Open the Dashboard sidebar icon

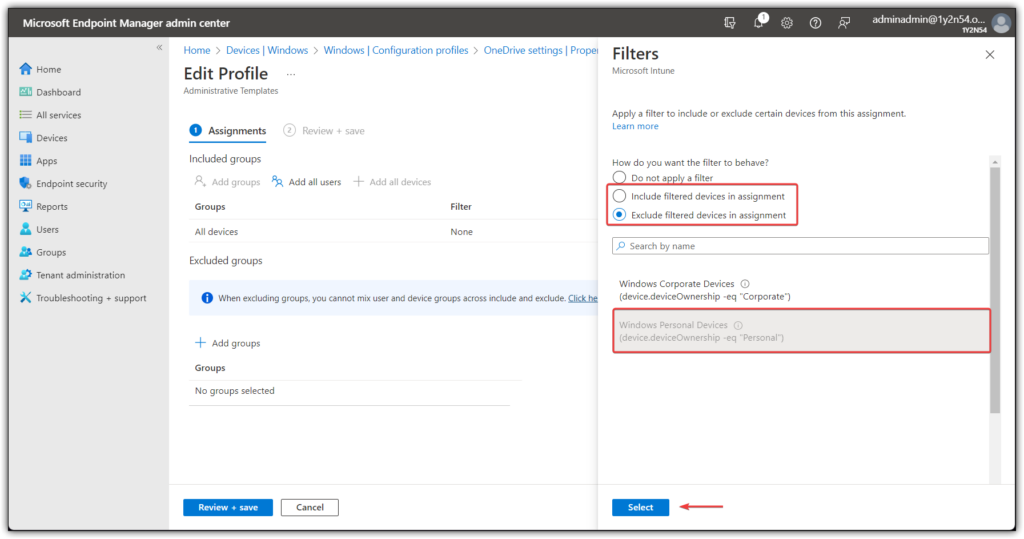pos(25,92)
